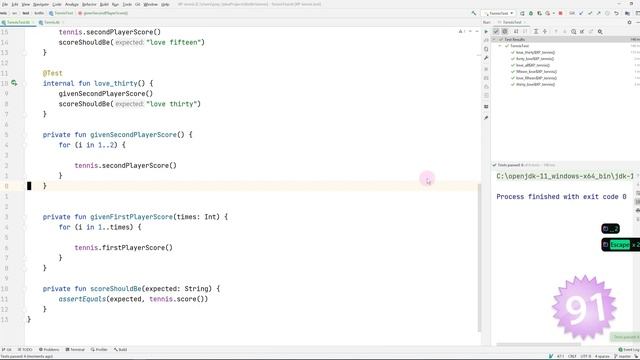Open Git tool window in bottom bar

[7, 350]
